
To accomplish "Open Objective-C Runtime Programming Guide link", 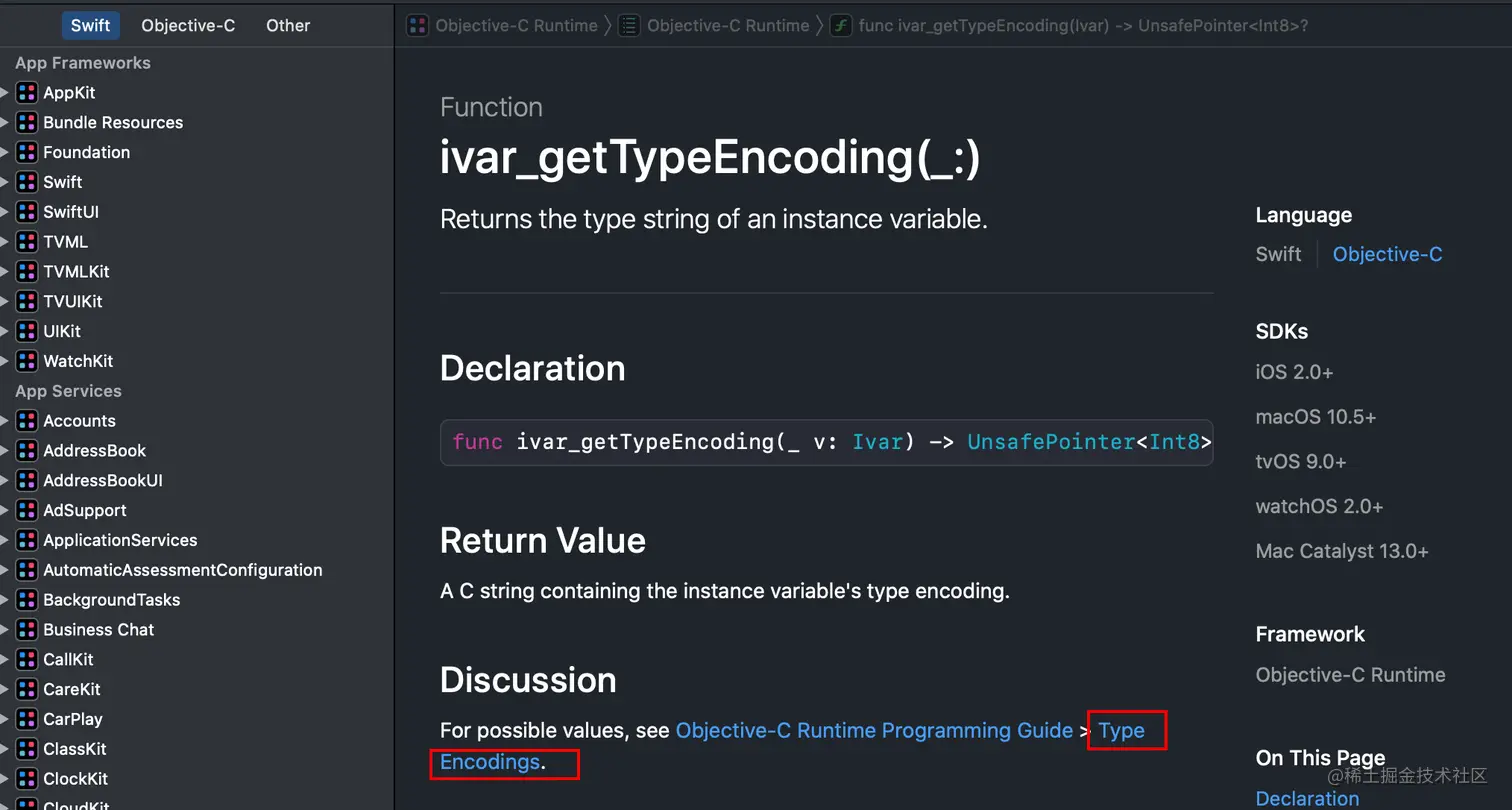I will [874, 731].
